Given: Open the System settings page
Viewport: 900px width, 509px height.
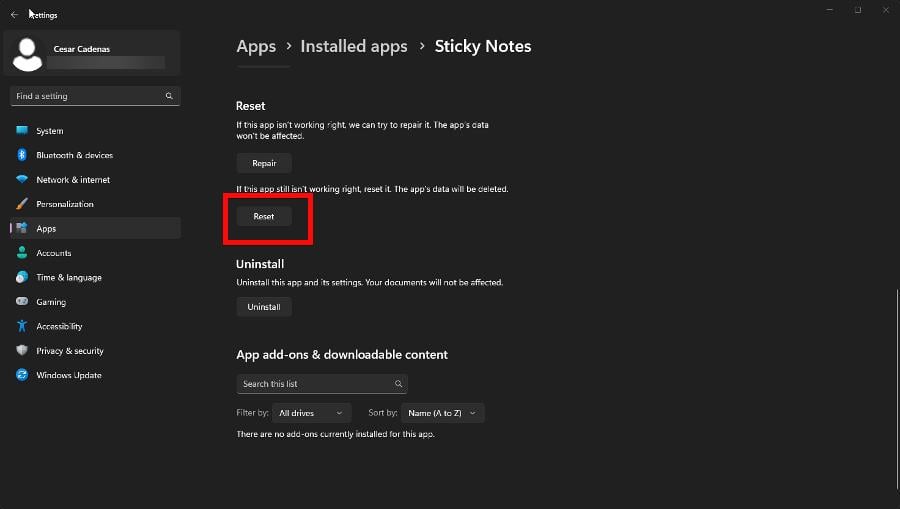Looking at the screenshot, I should tap(95, 131).
